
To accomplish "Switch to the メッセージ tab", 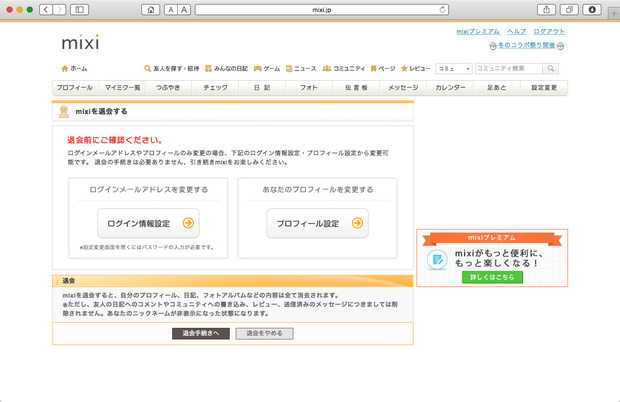I will 402,88.
